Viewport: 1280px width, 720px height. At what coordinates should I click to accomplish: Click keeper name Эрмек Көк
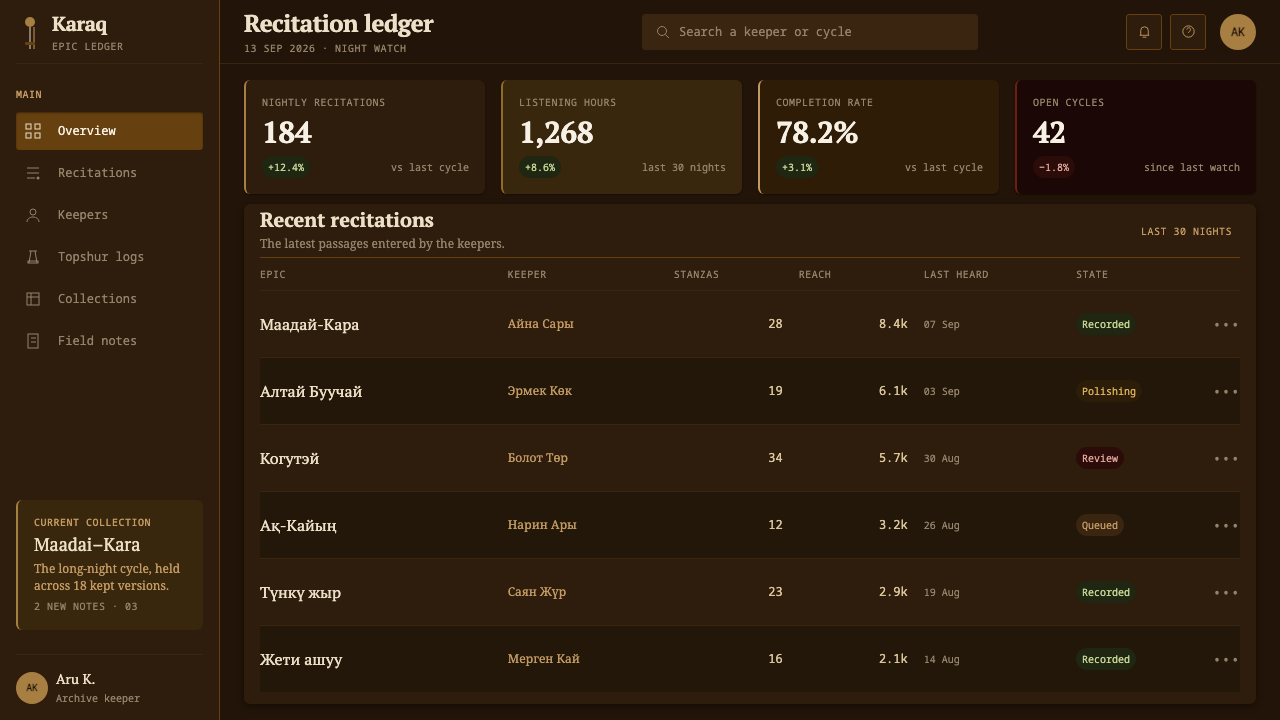coord(539,391)
